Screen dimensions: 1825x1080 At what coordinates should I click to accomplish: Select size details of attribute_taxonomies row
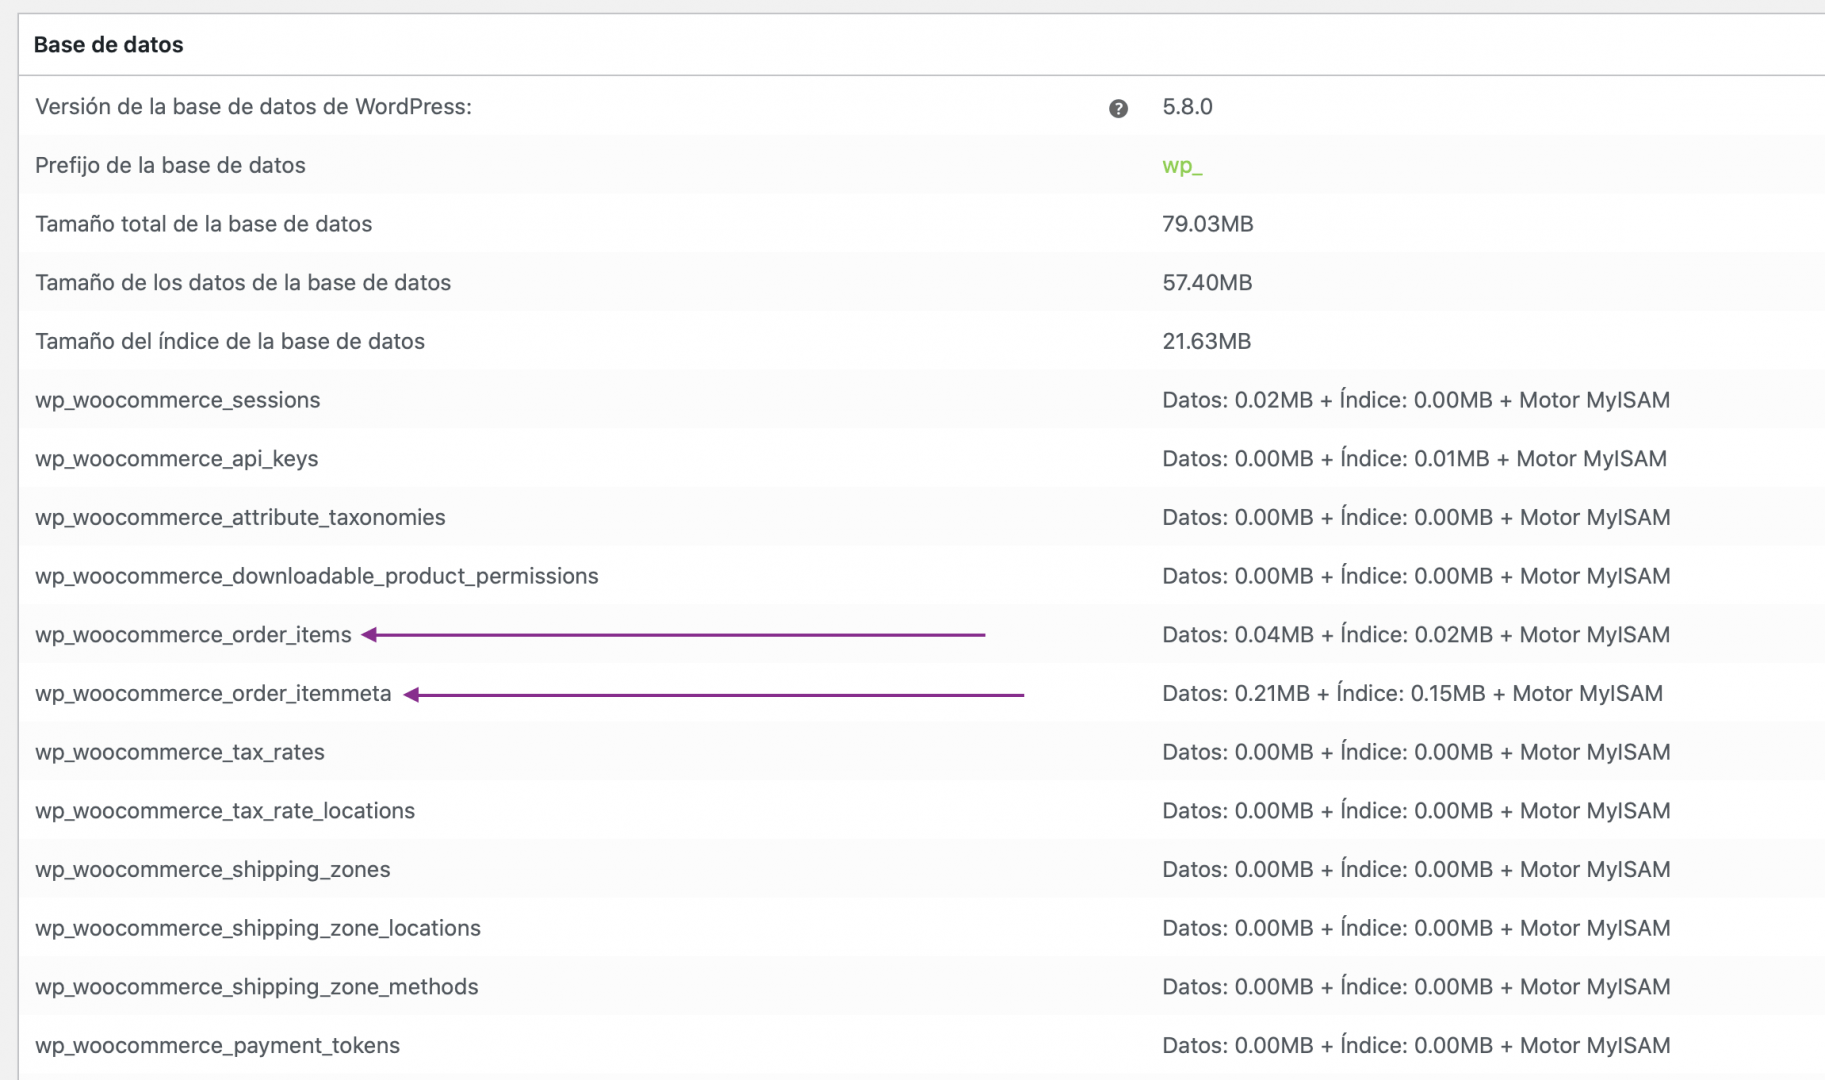click(x=1416, y=518)
